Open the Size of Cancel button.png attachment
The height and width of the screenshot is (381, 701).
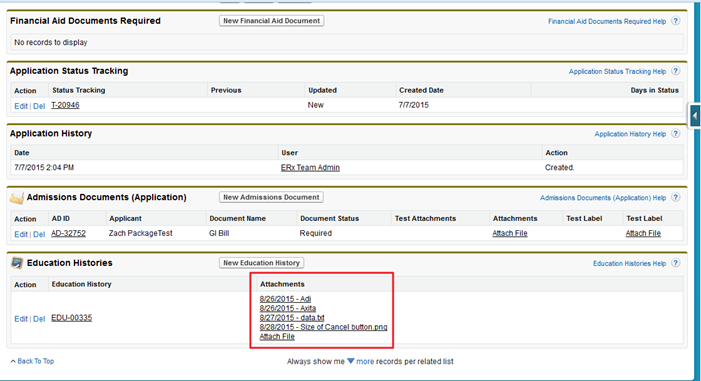coord(323,327)
